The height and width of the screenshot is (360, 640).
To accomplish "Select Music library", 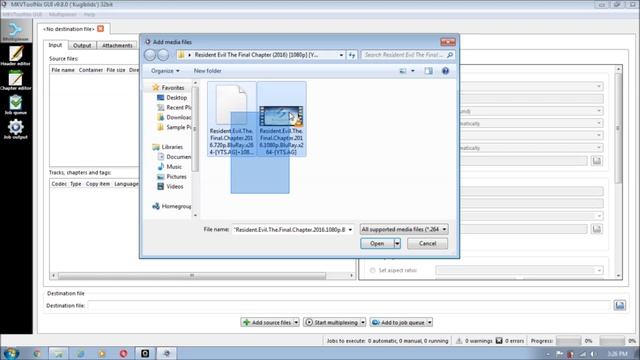I will (x=170, y=167).
